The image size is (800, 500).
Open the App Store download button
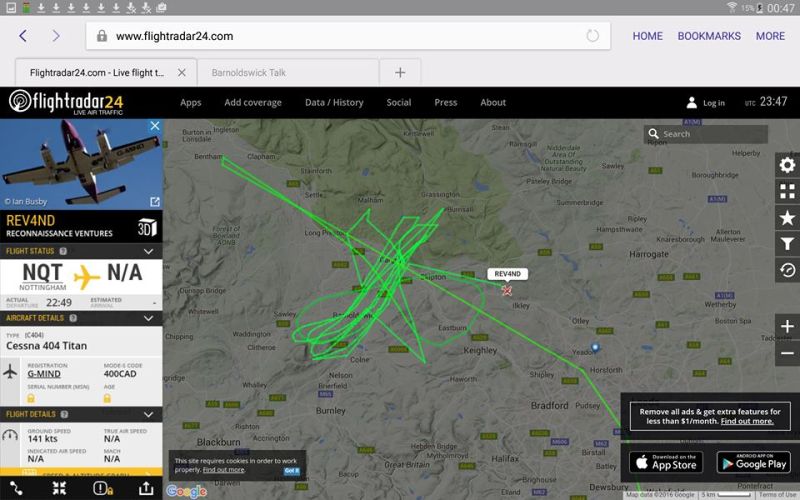(666, 462)
